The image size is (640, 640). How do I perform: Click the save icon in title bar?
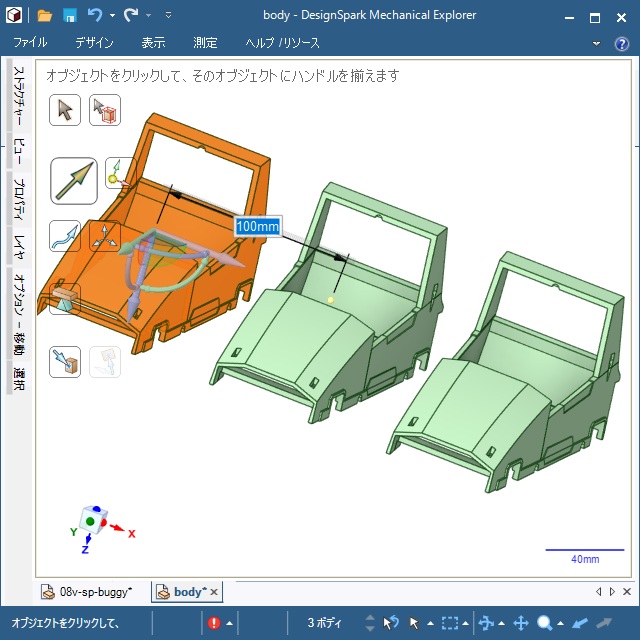pyautogui.click(x=70, y=15)
